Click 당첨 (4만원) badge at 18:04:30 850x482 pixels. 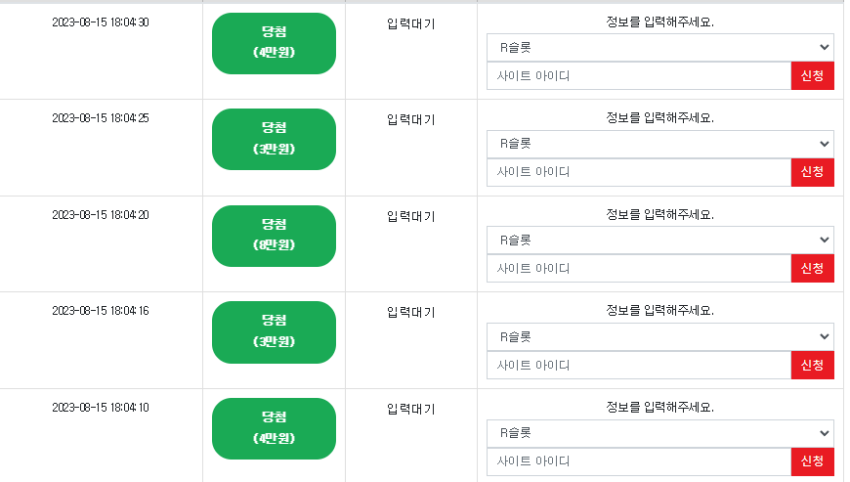pos(274,43)
